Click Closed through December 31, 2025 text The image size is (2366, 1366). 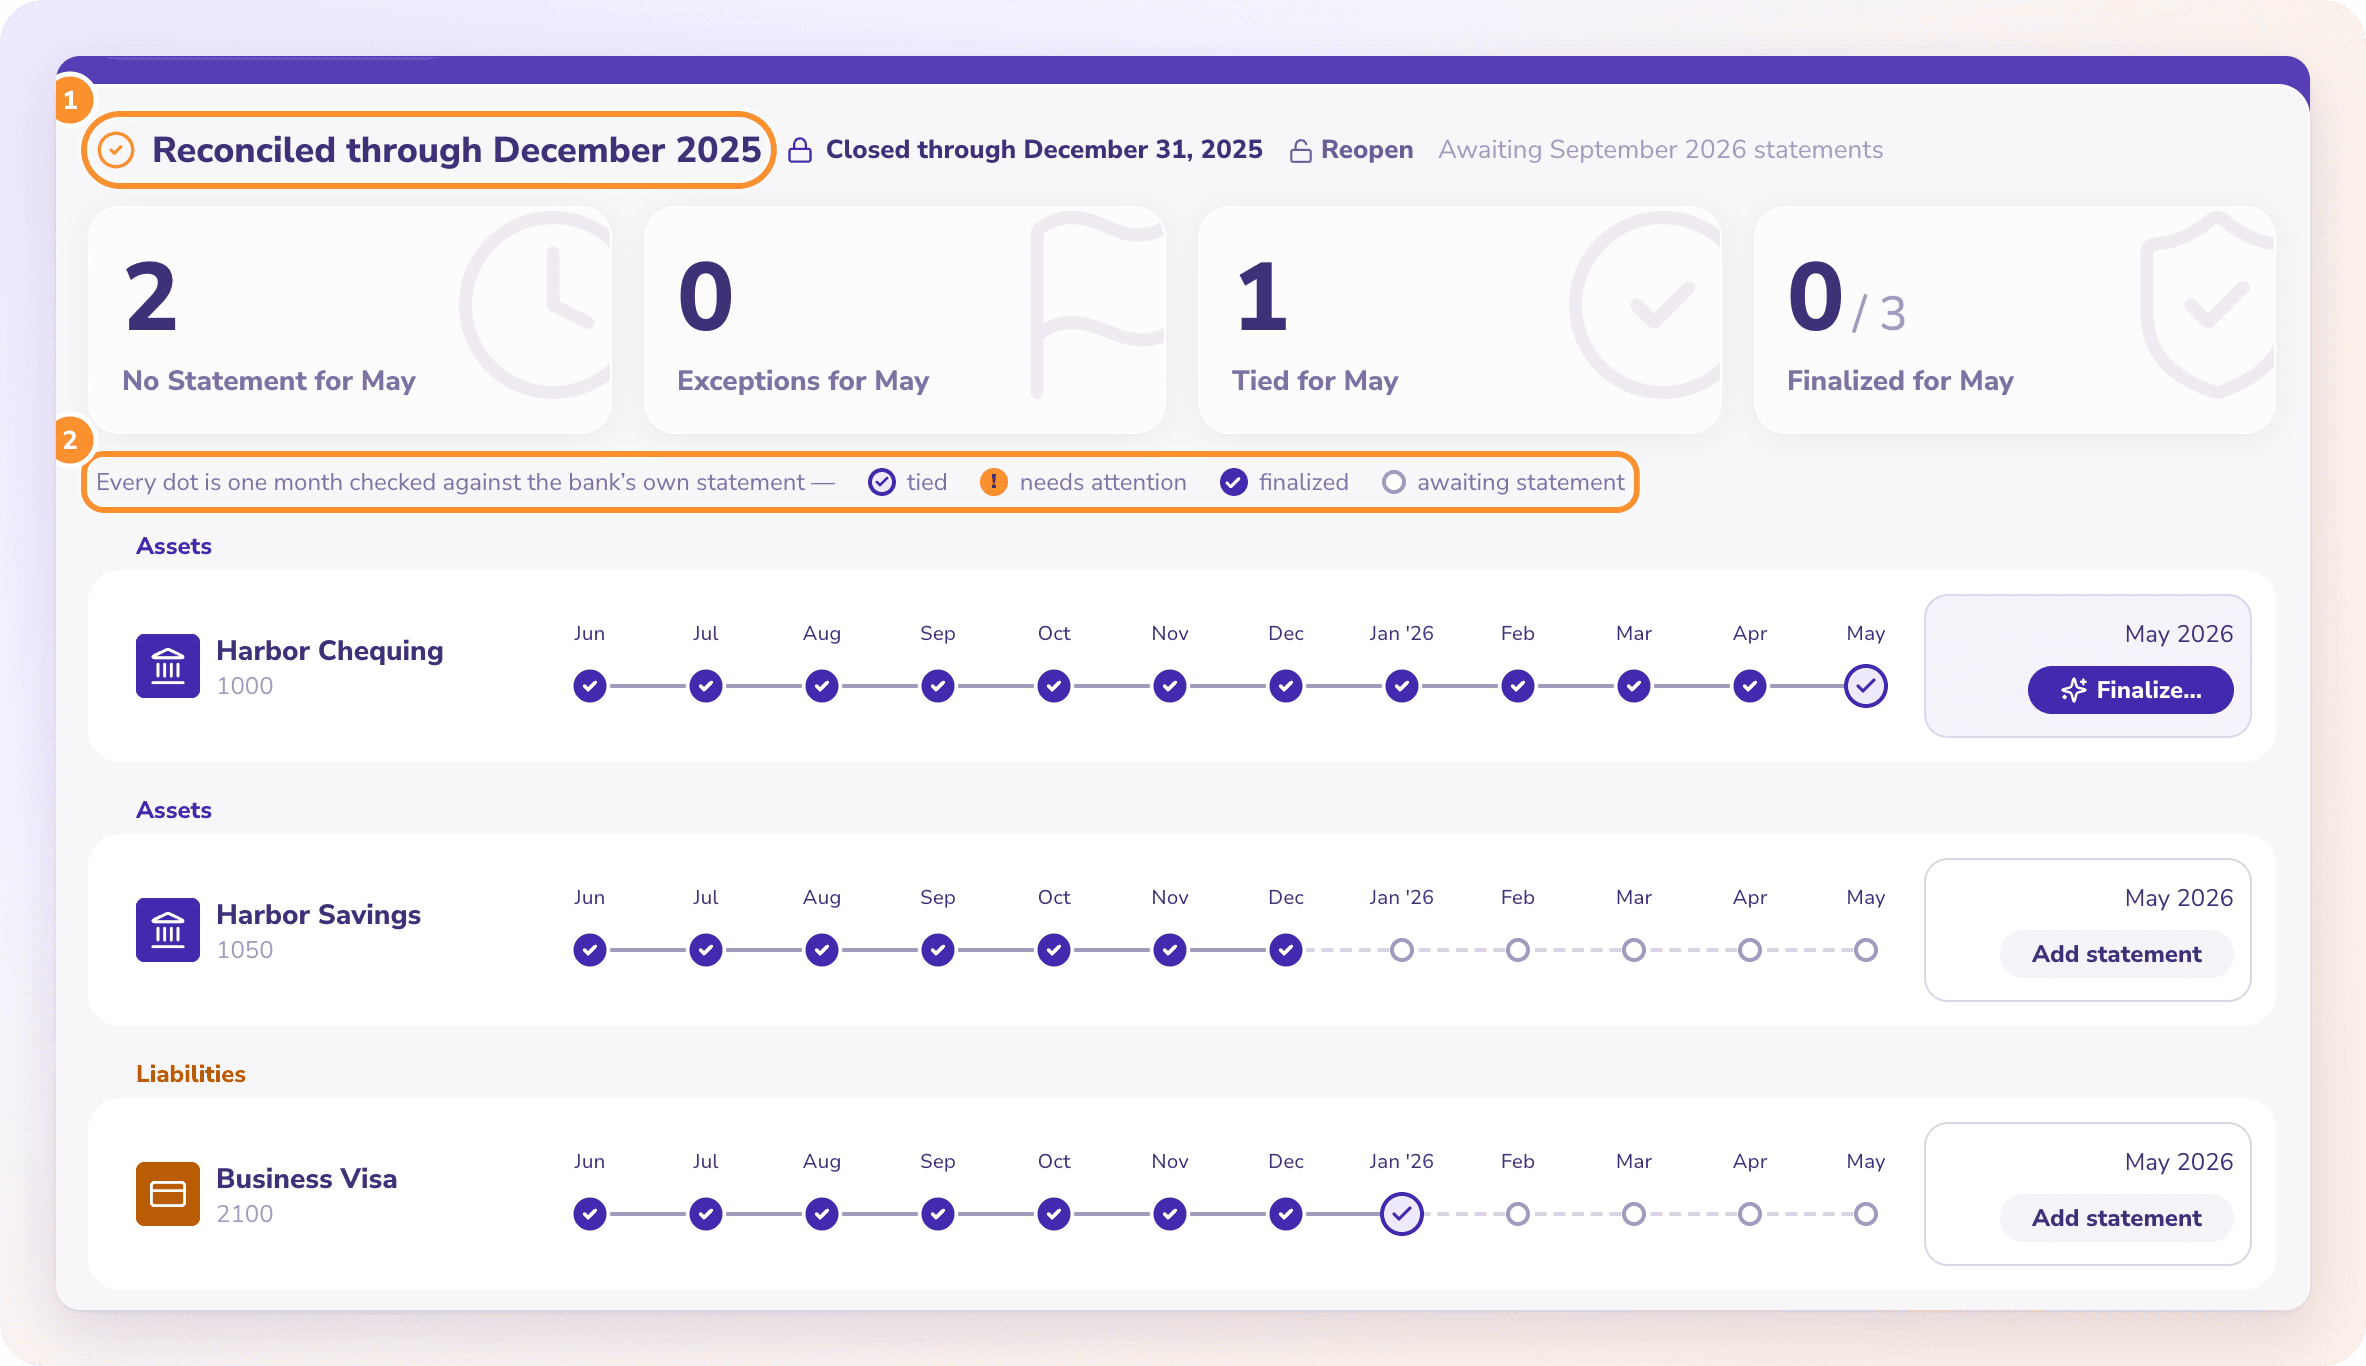coord(1044,150)
